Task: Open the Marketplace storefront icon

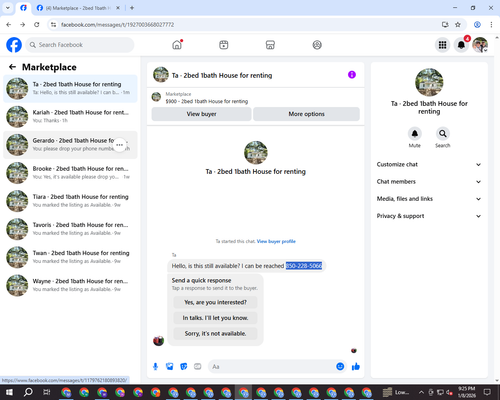Action: pos(270,45)
